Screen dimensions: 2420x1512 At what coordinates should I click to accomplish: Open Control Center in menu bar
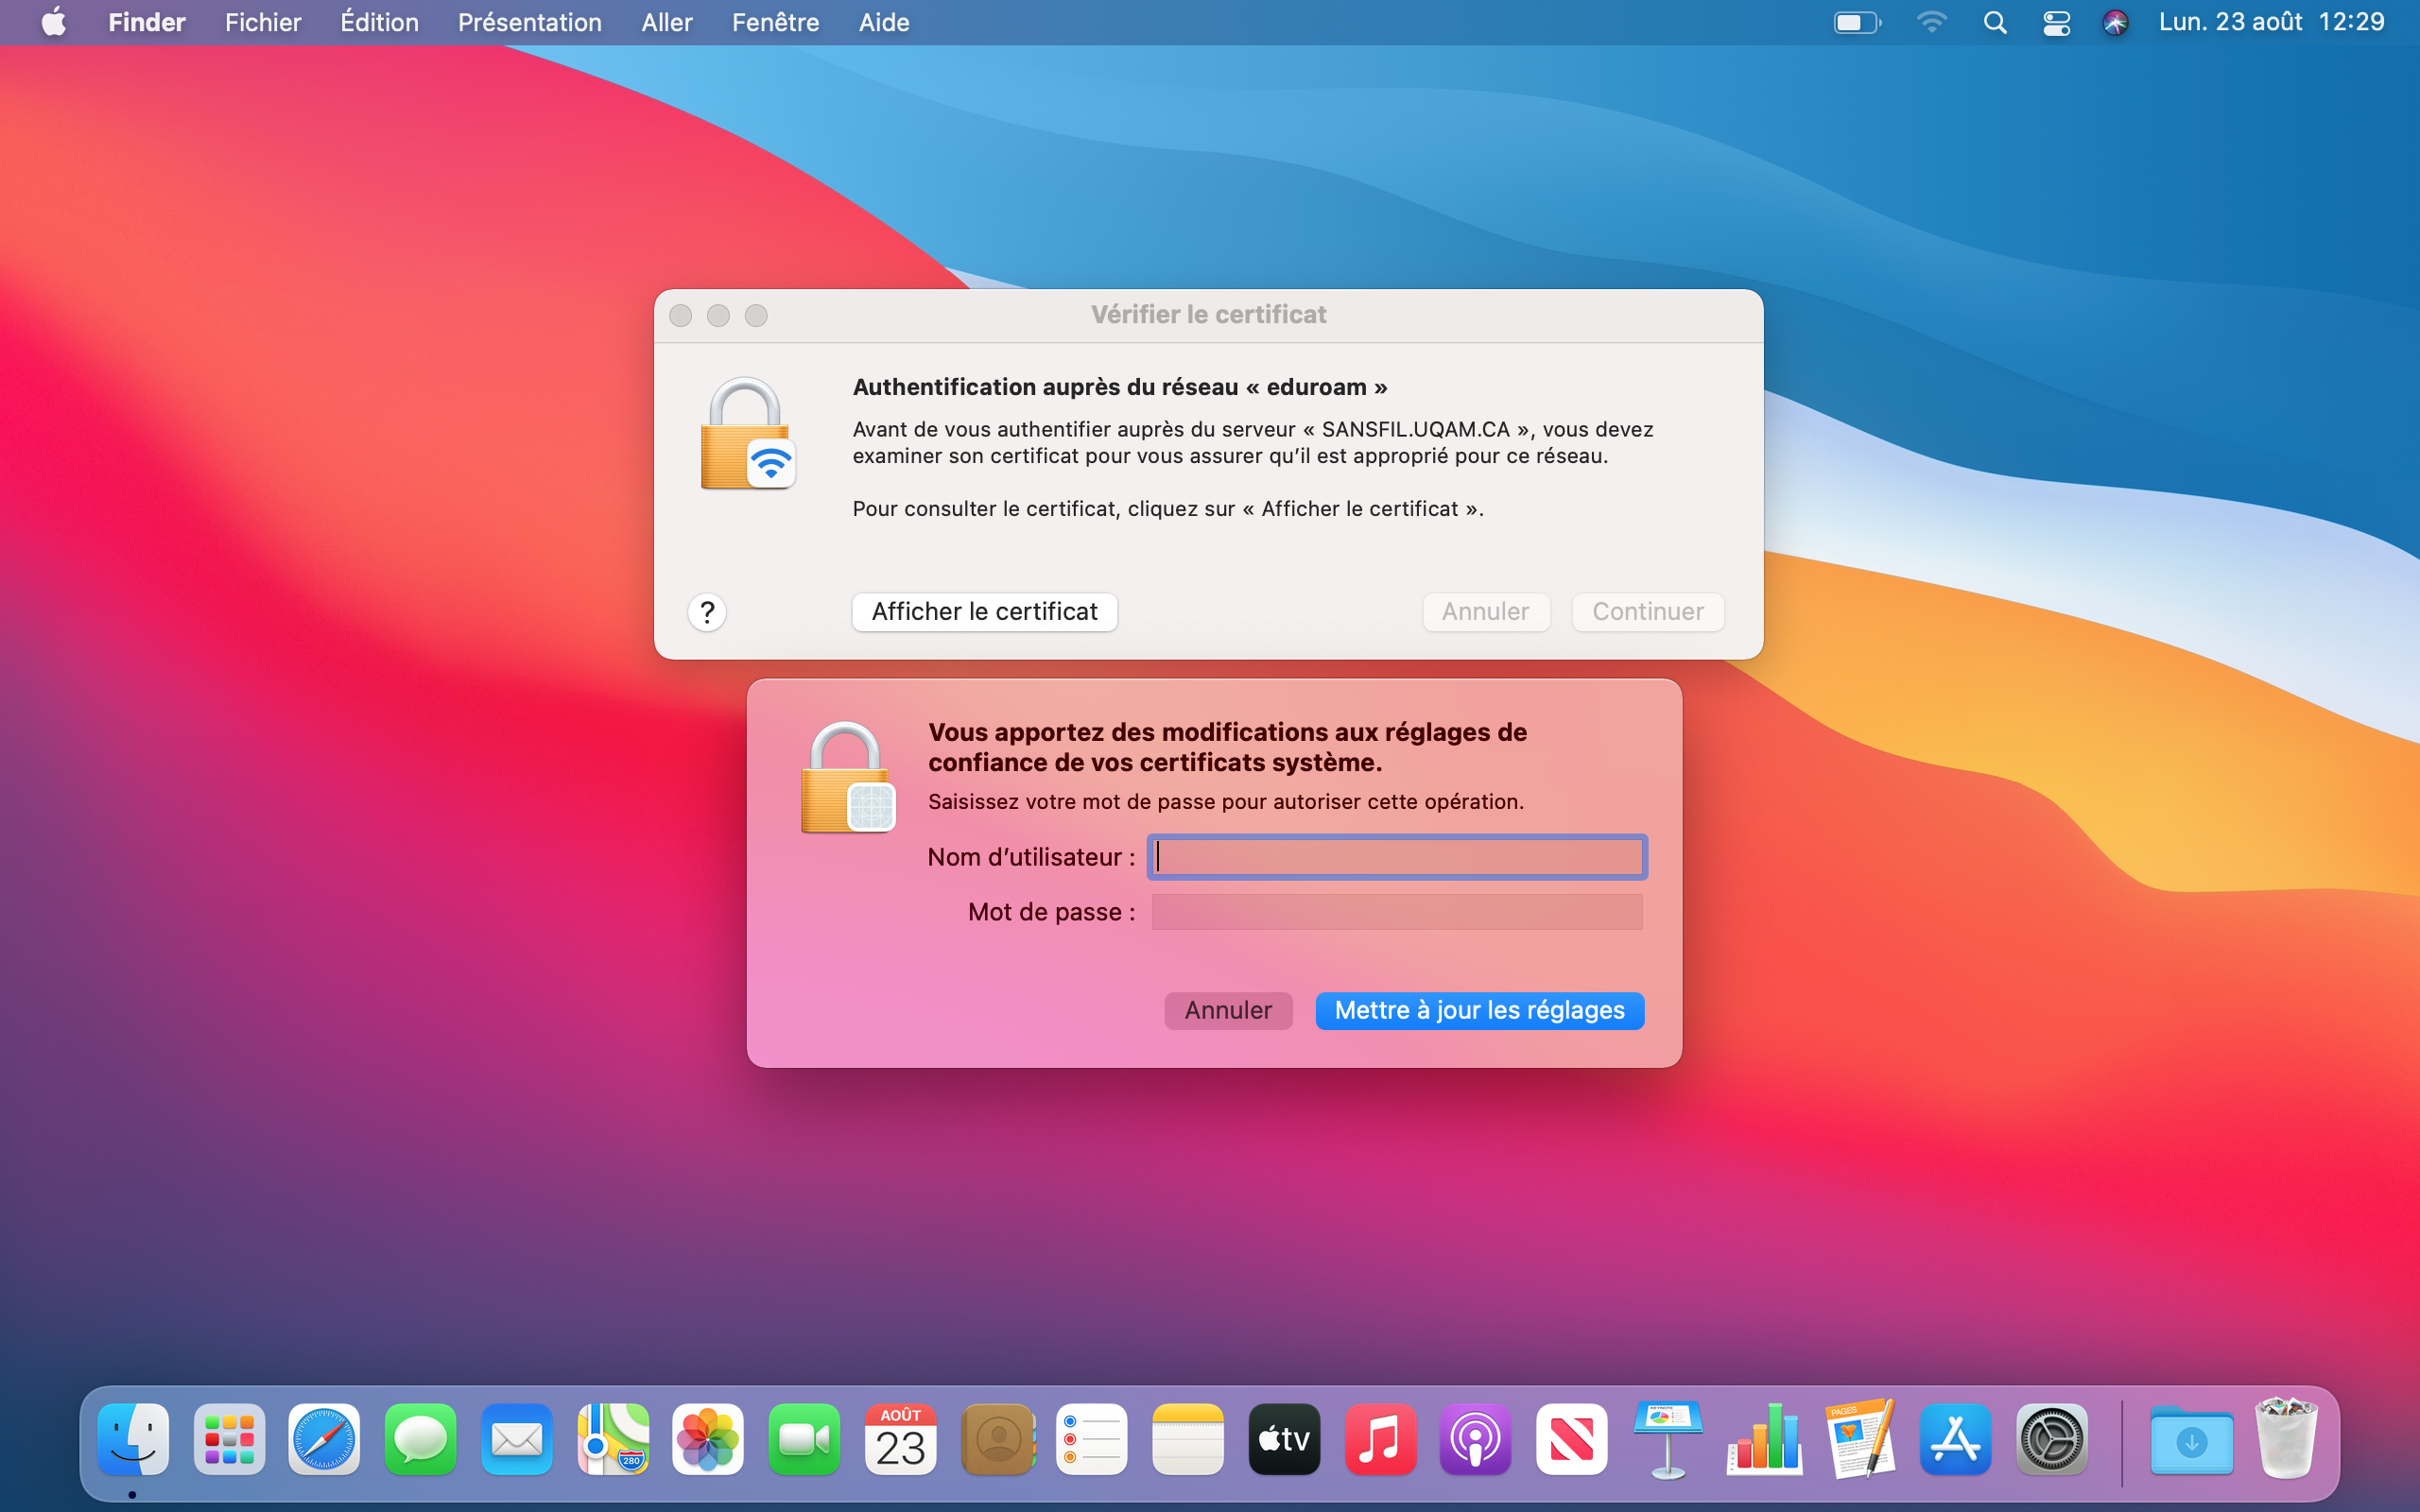2056,22
